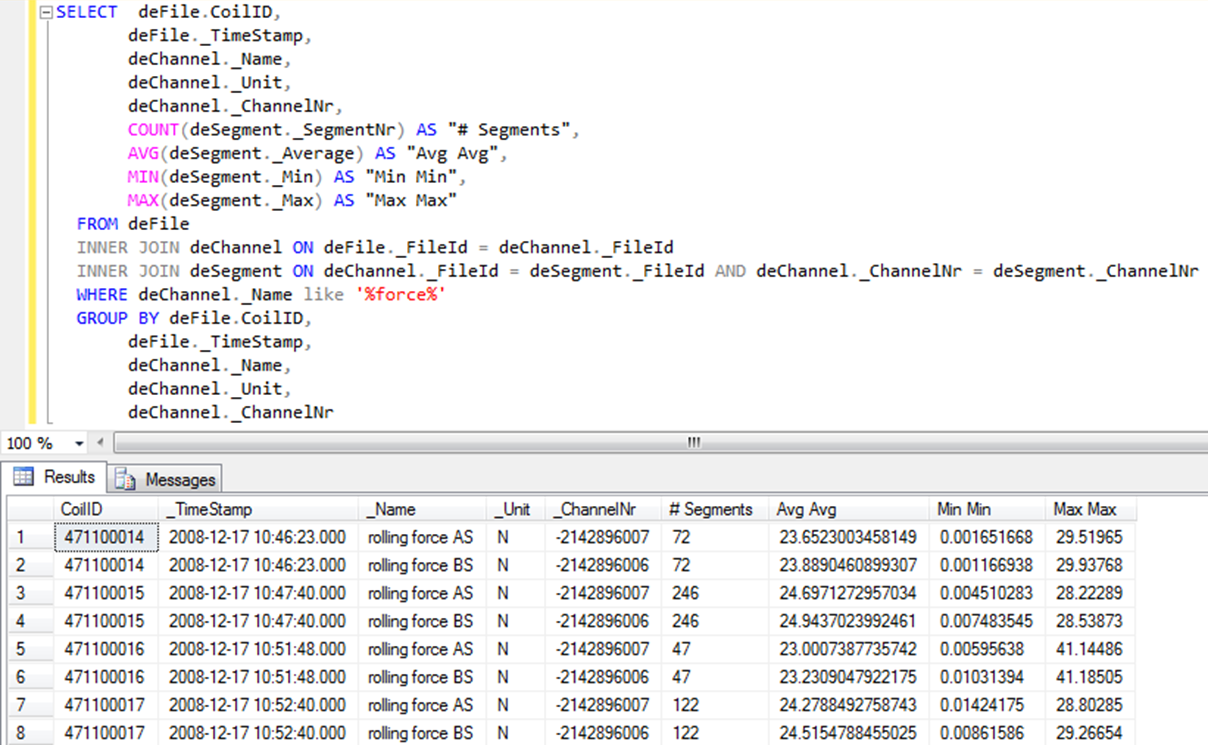Select the _TimeStamp column header
This screenshot has height=745, width=1208.
259,509
